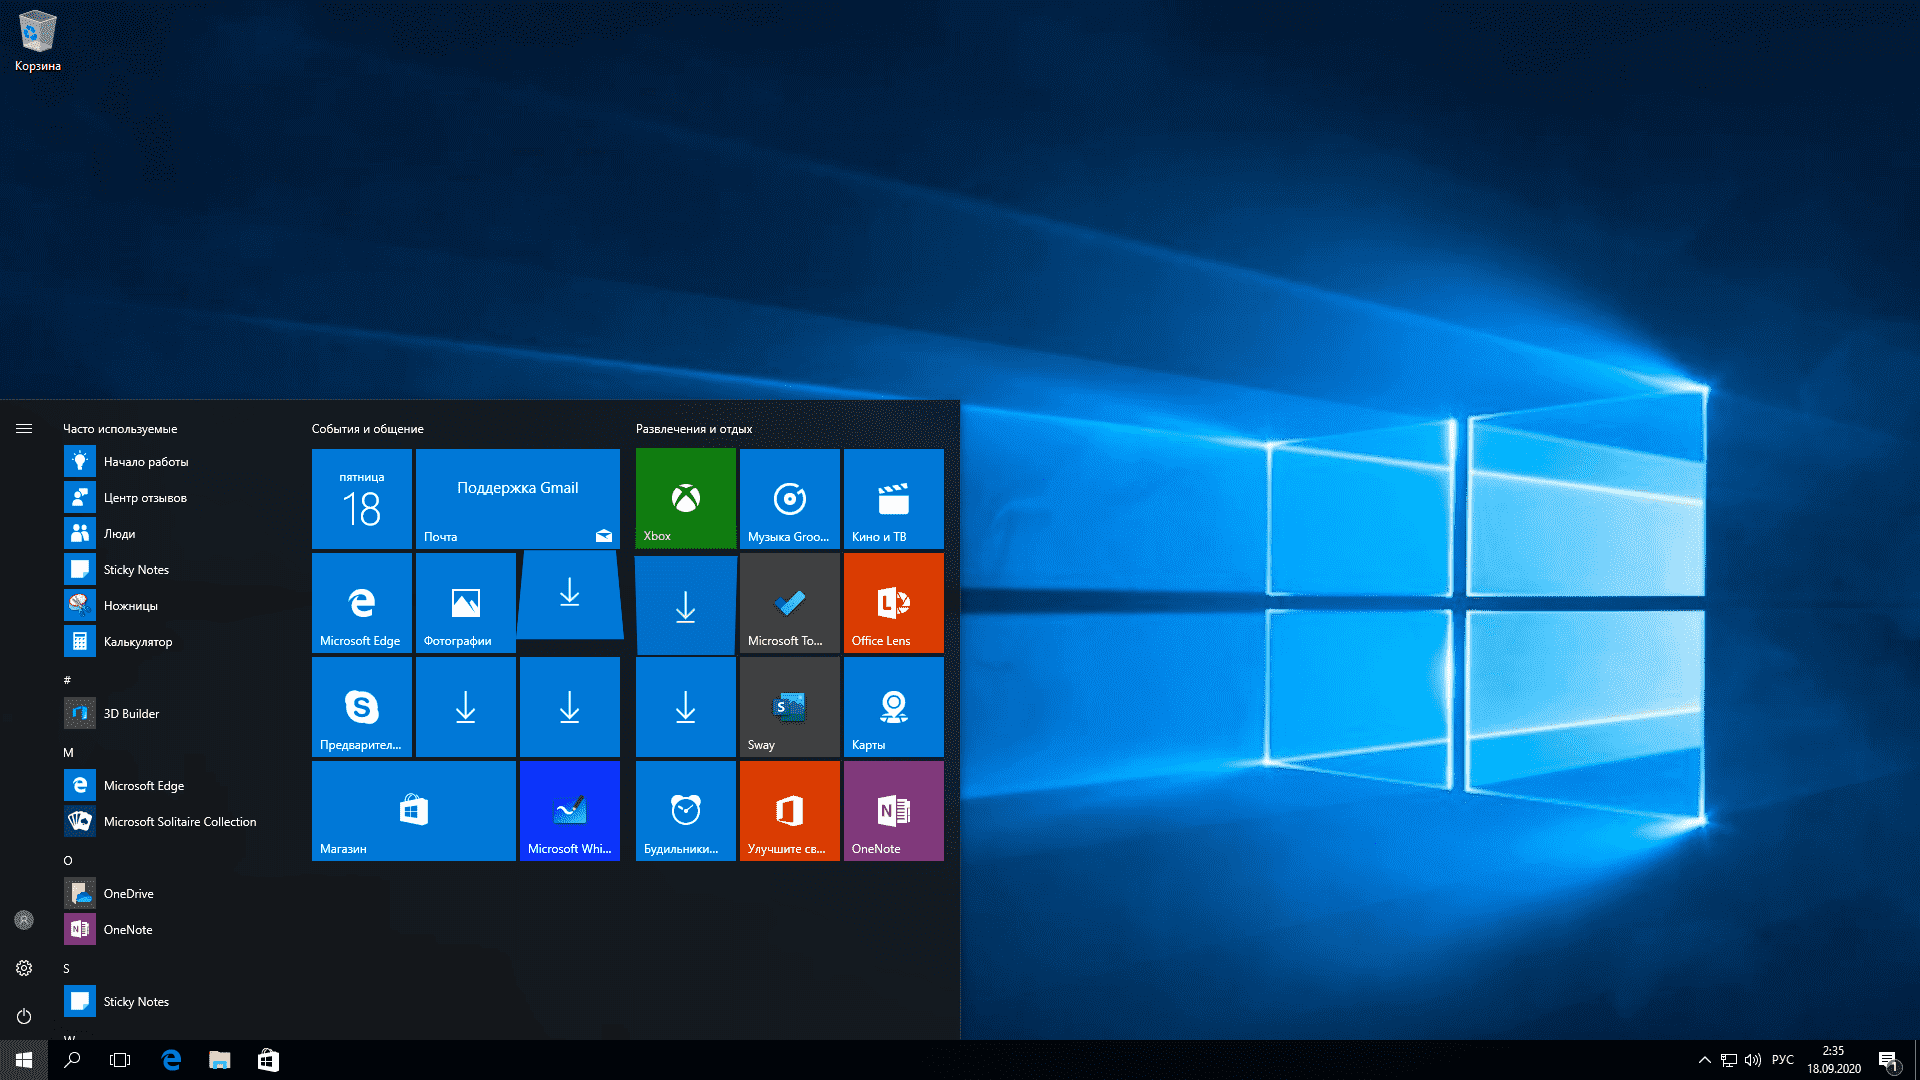
Task: Open Settings gear in Start menu
Action: tap(24, 968)
